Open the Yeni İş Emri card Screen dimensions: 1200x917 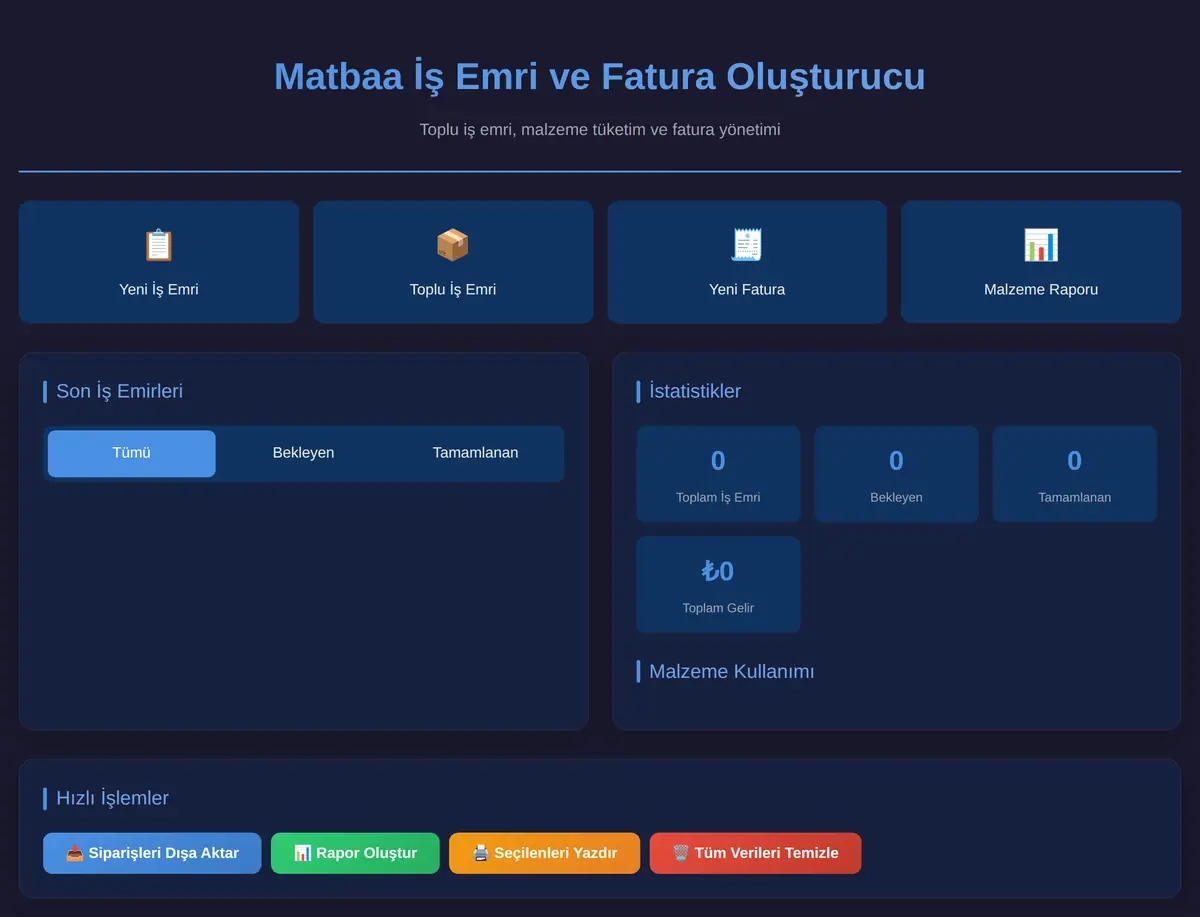point(159,262)
